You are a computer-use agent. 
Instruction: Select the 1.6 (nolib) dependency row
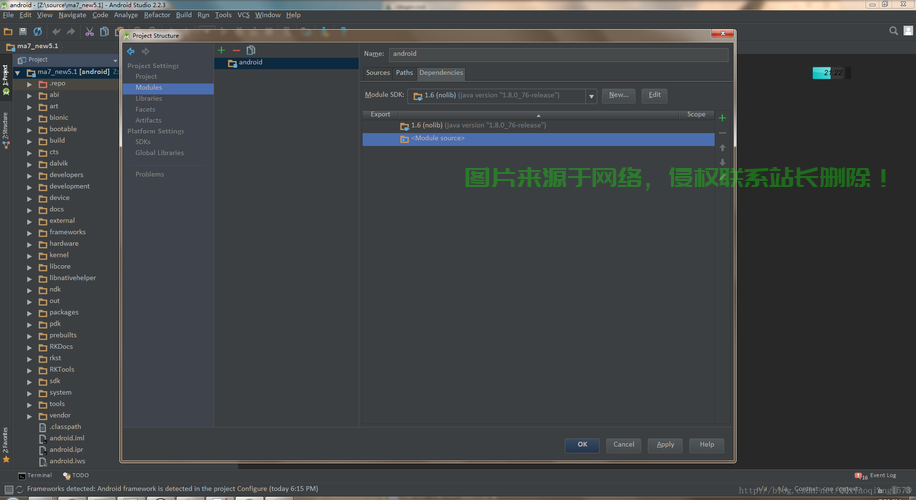(x=538, y=126)
